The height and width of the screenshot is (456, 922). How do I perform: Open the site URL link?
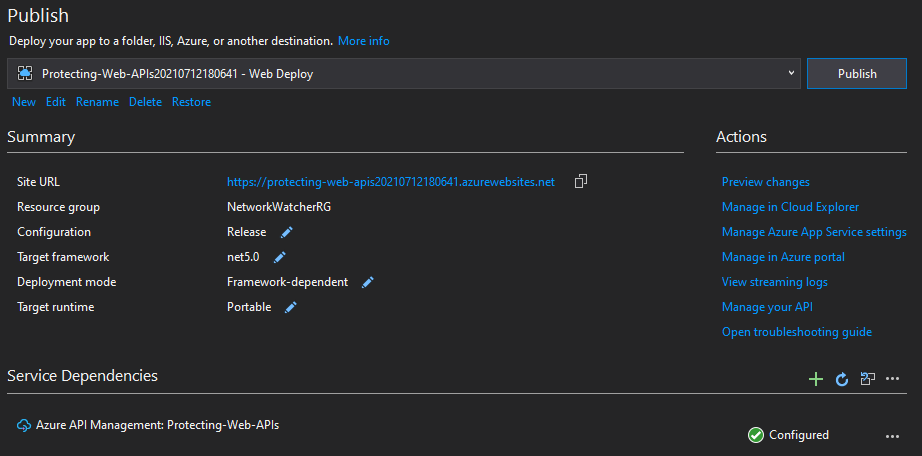391,182
